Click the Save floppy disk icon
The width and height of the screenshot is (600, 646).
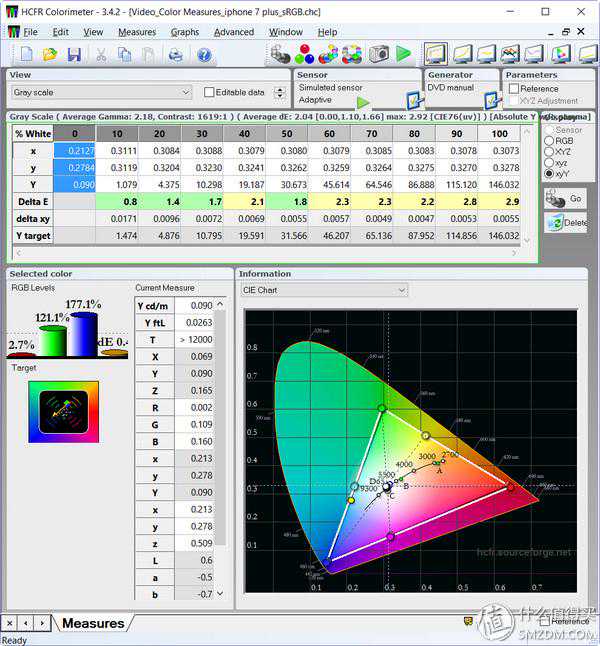74,54
